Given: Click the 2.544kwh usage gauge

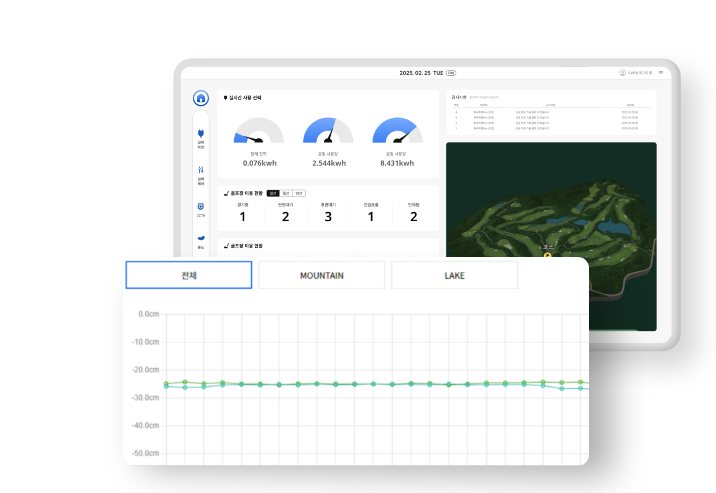Looking at the screenshot, I should [x=329, y=142].
